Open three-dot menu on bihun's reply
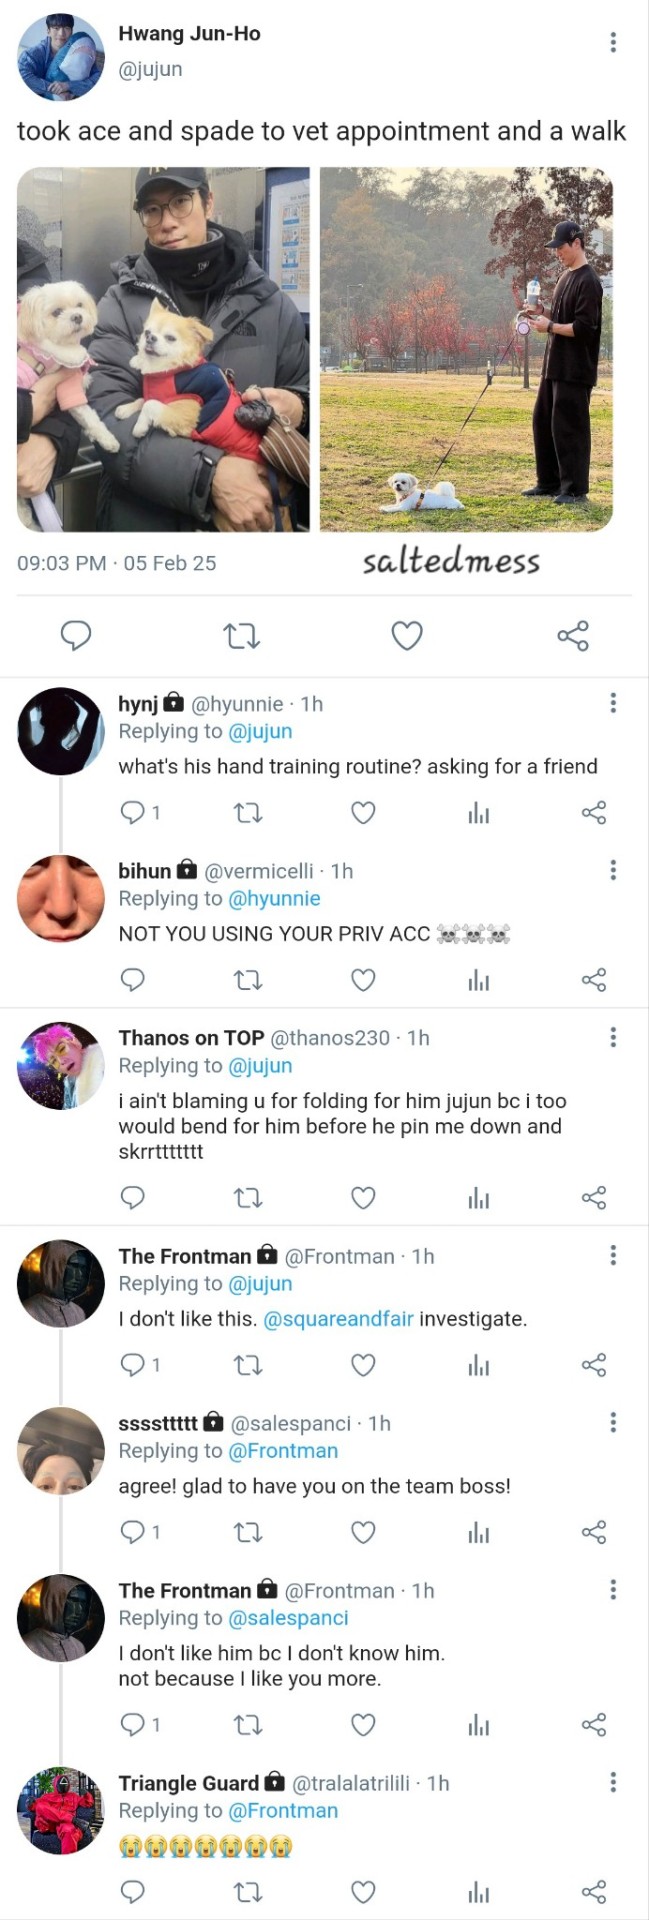Viewport: 649px width, 1920px height. click(x=613, y=870)
